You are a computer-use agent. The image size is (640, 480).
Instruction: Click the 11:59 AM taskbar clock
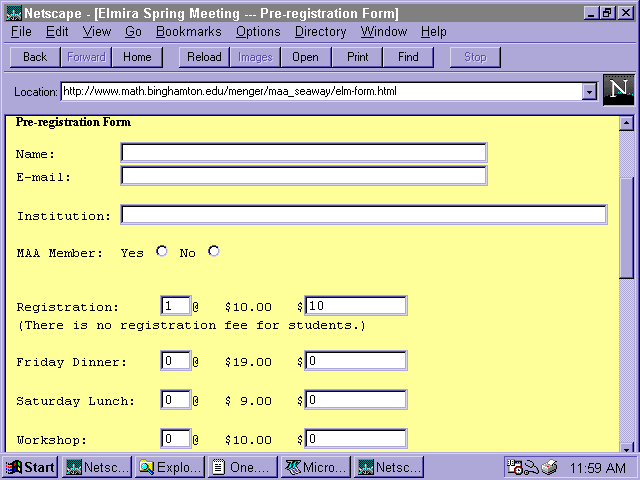[x=598, y=468]
